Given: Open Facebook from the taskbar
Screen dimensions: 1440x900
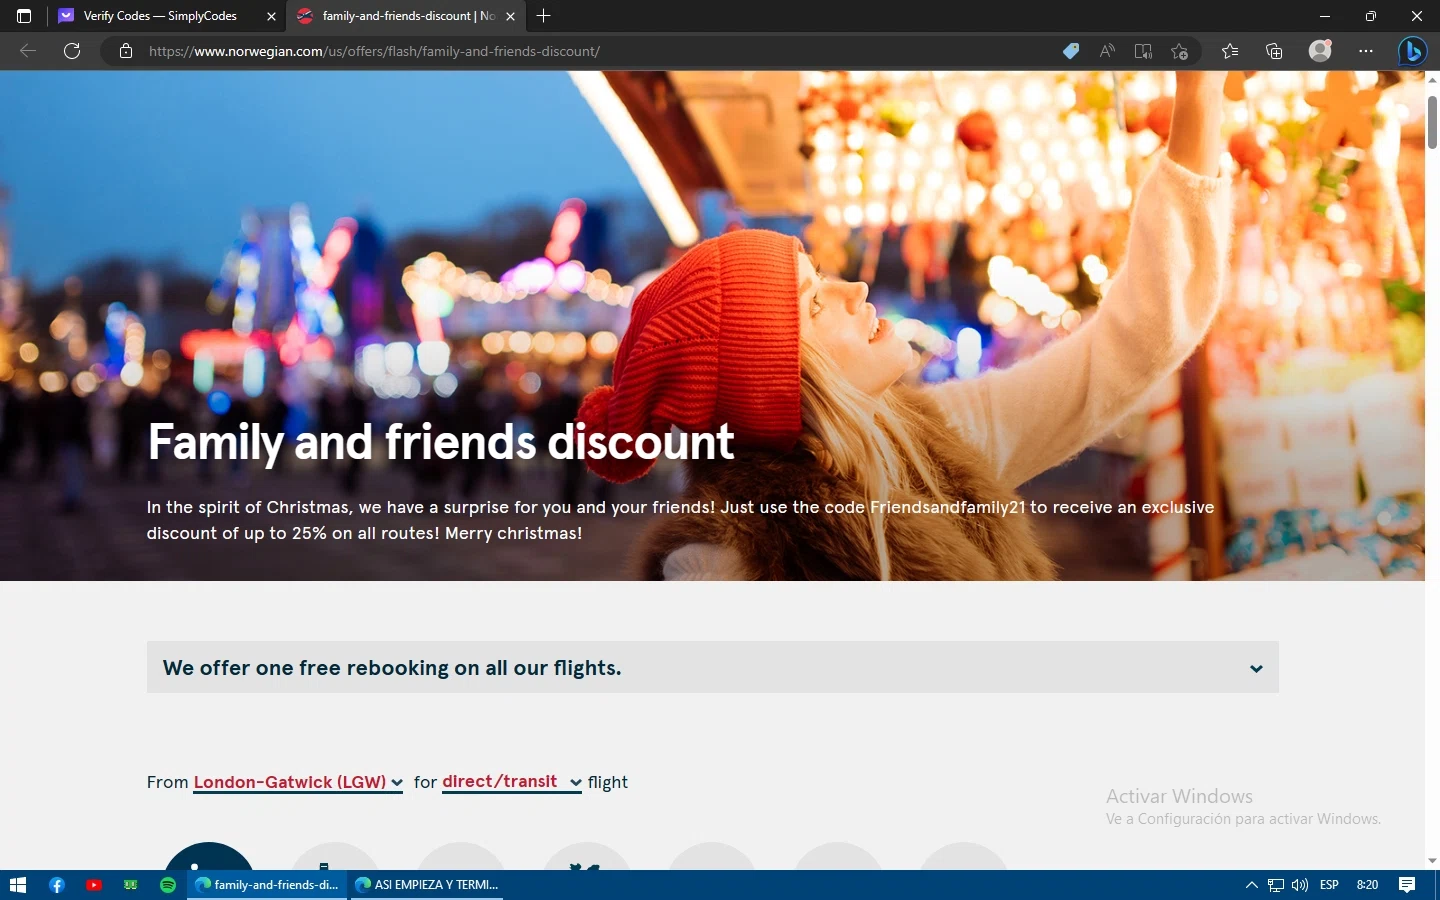Looking at the screenshot, I should point(57,885).
